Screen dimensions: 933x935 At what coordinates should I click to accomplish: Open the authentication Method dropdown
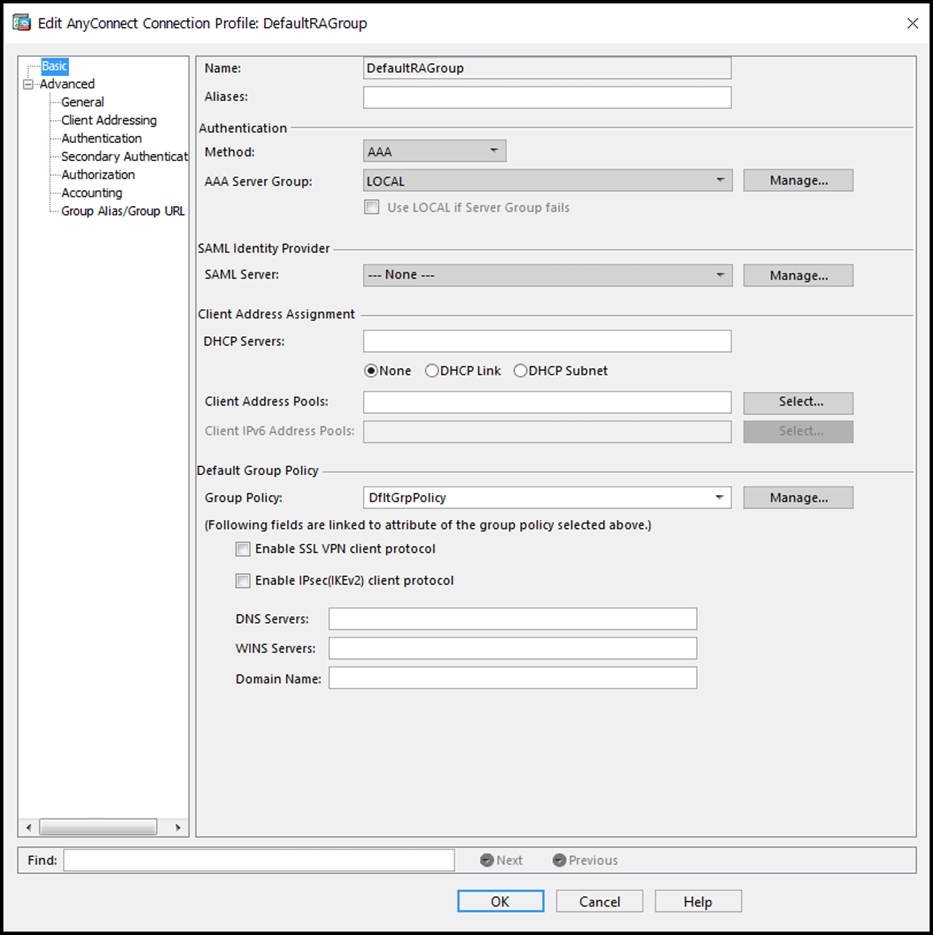pyautogui.click(x=435, y=151)
